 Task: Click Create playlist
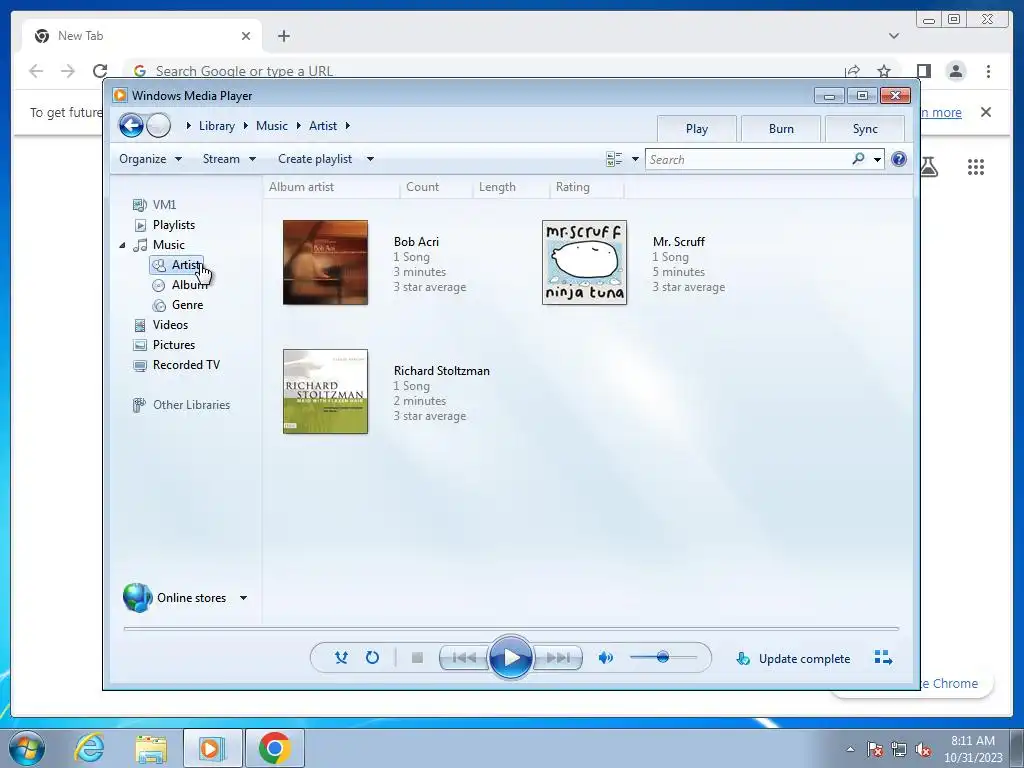315,159
